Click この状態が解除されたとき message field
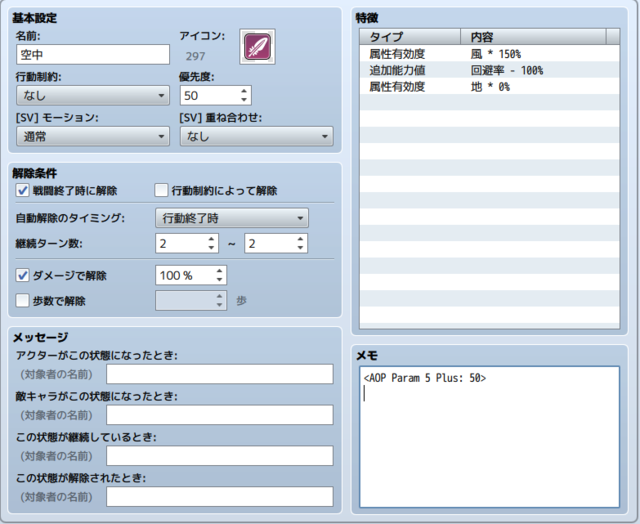 (x=220, y=497)
